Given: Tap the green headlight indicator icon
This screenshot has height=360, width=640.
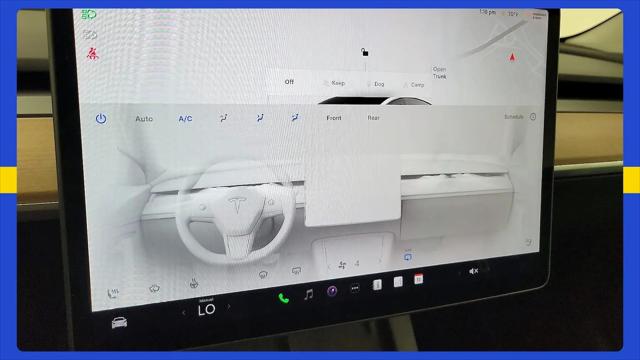Looking at the screenshot, I should pos(89,15).
